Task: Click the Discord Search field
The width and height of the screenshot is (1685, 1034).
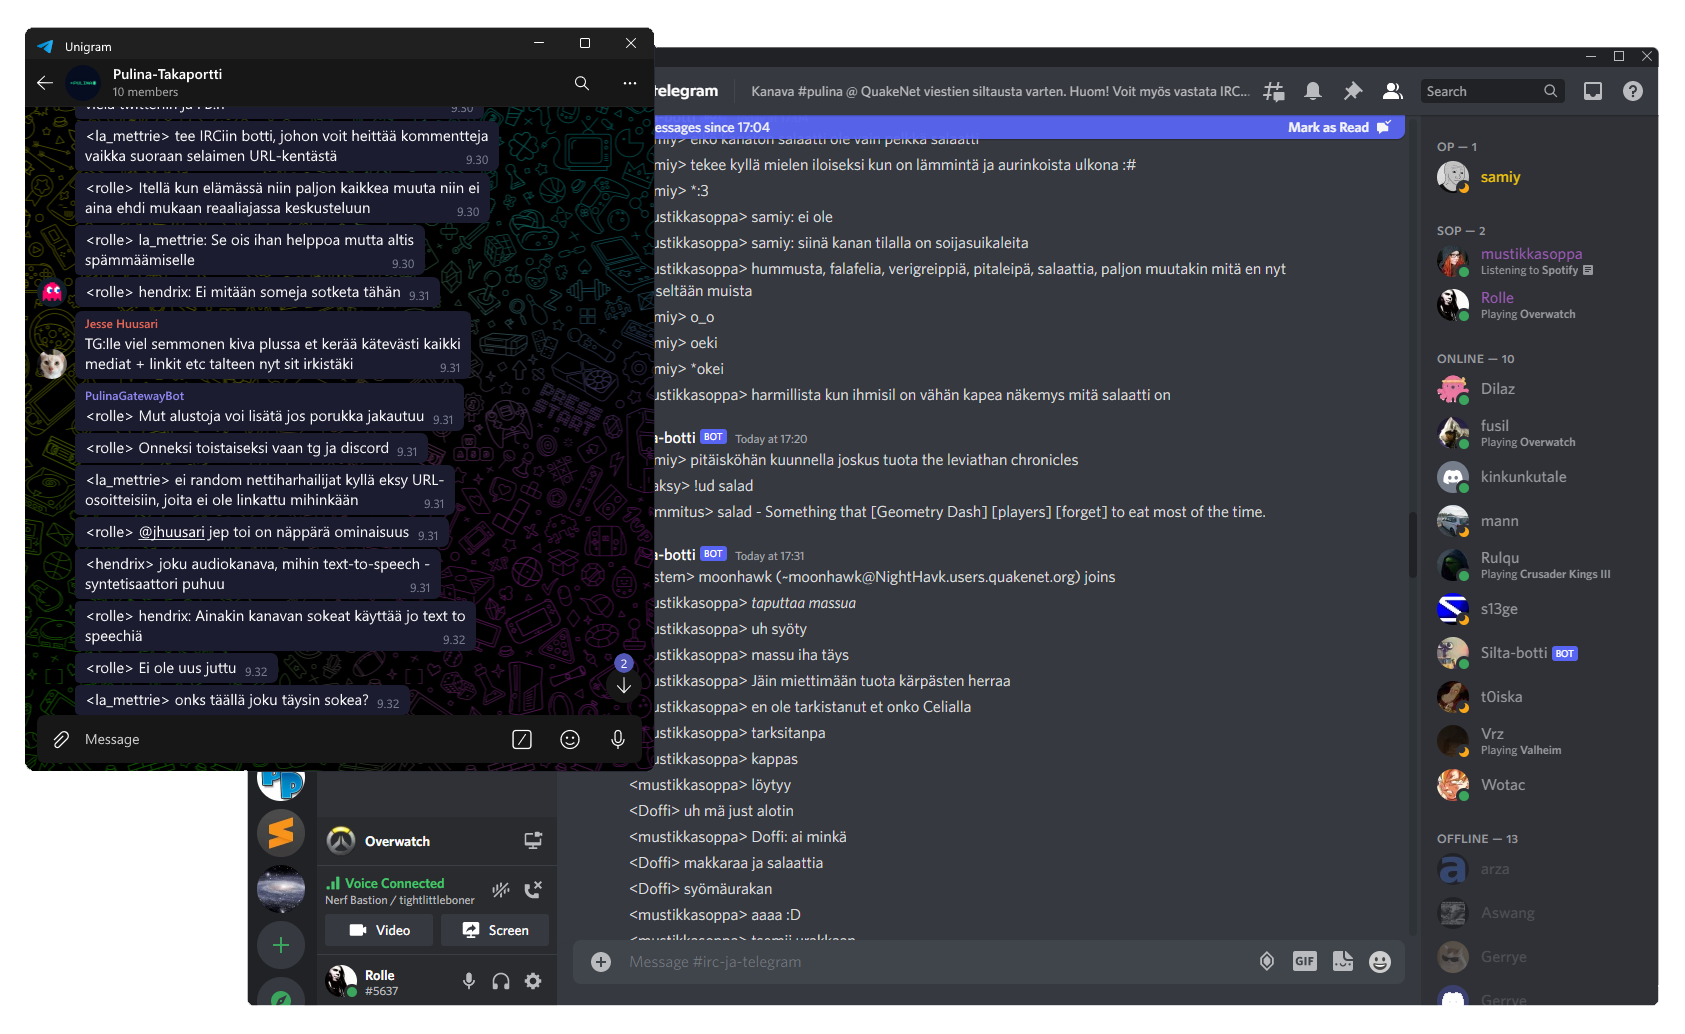Action: tap(1492, 91)
